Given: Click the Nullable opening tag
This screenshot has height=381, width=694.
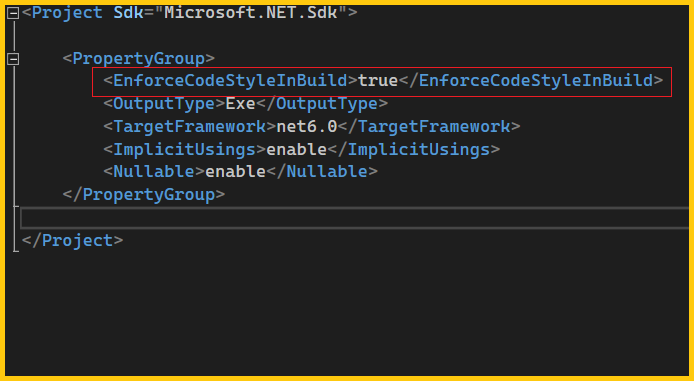Looking at the screenshot, I should tap(154, 172).
